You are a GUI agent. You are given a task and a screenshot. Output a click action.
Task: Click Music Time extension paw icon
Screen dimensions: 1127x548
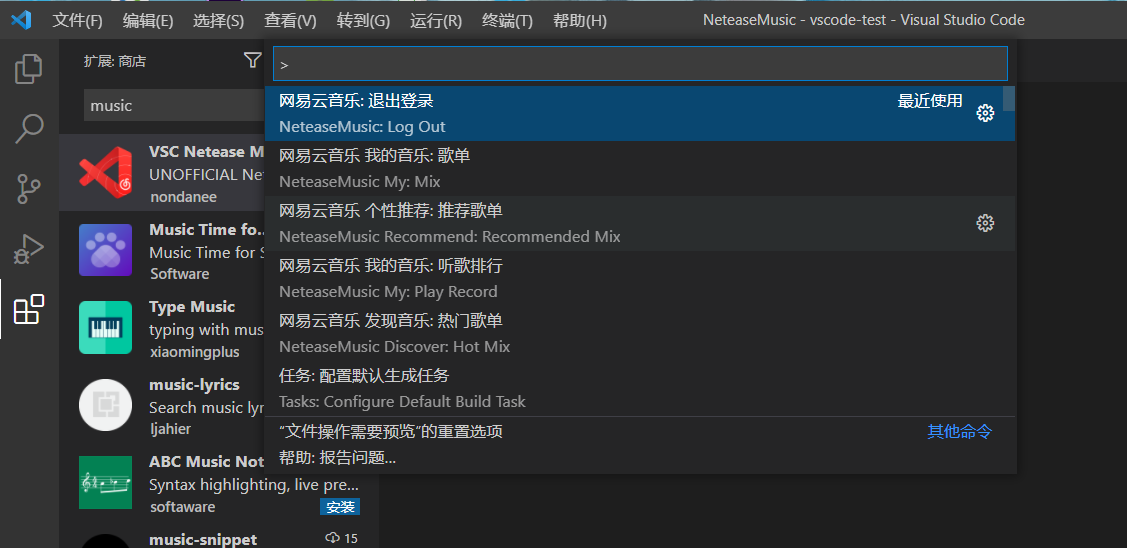106,250
